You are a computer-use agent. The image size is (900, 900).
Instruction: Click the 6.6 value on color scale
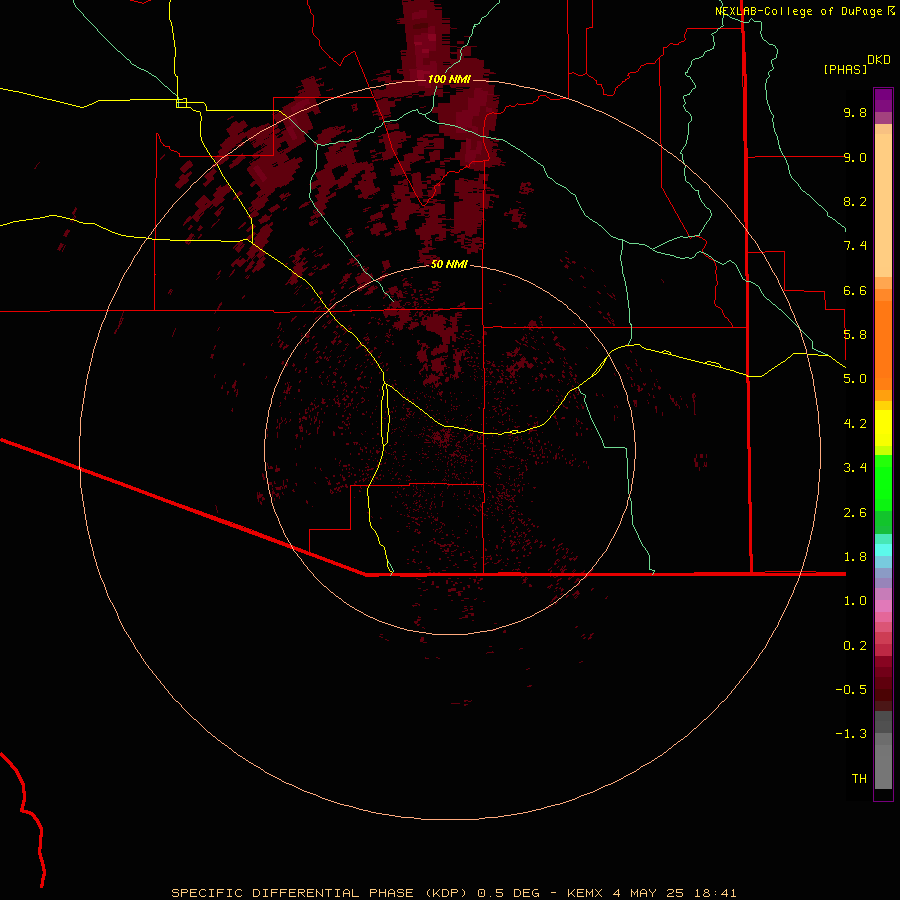tap(855, 290)
